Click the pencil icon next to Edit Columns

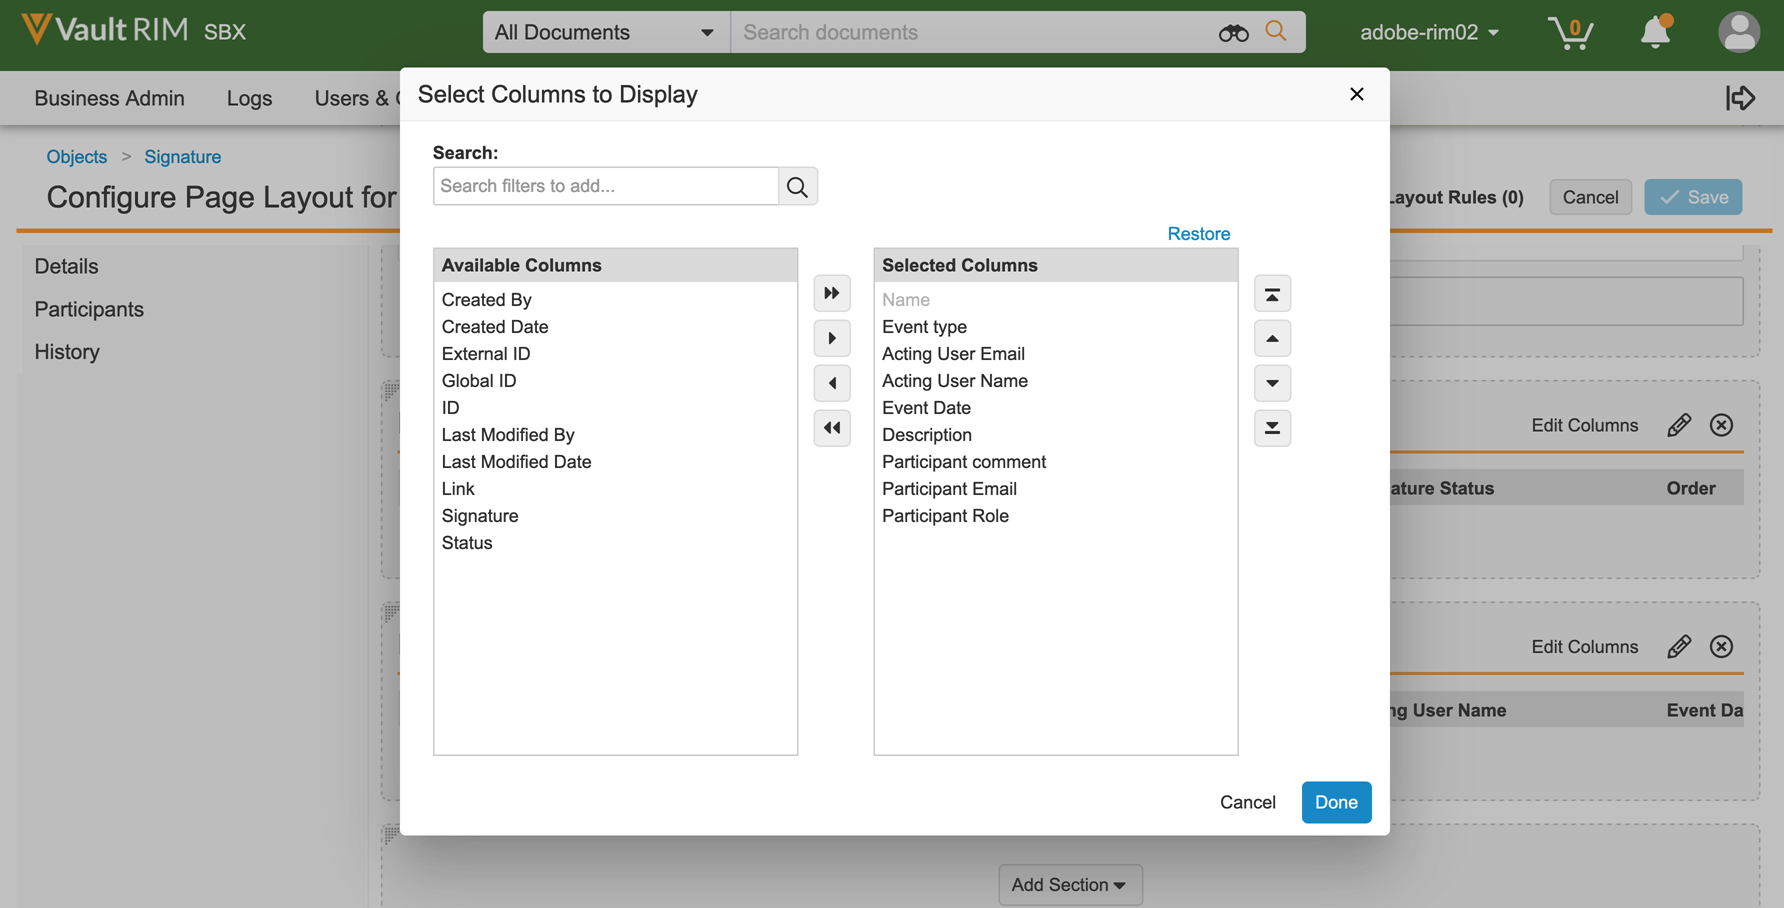pos(1679,425)
